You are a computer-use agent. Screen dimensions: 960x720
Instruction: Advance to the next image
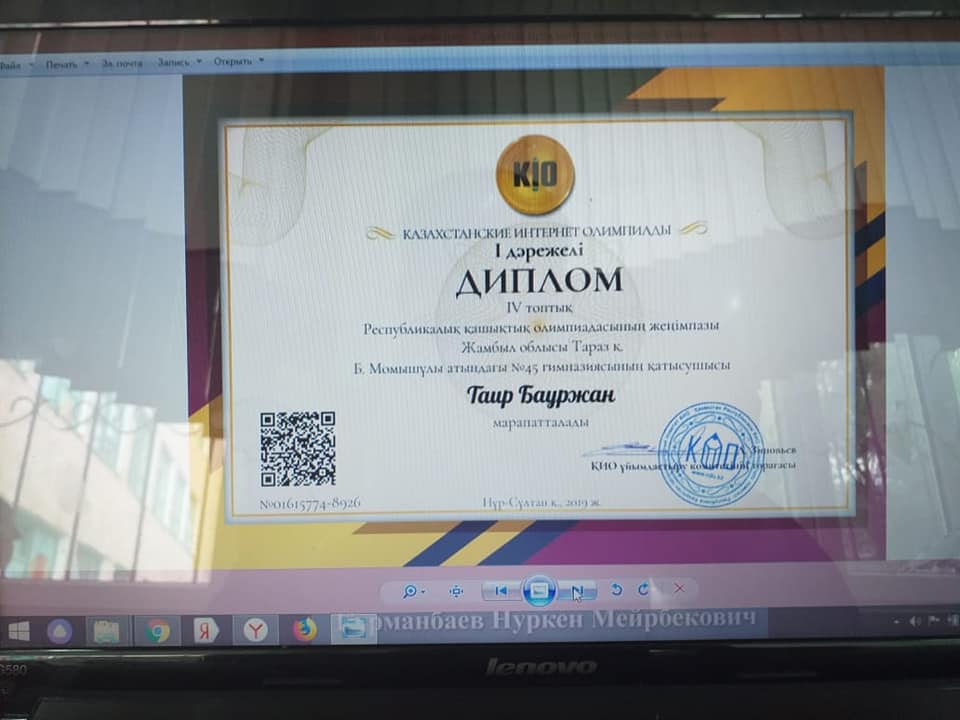pos(577,591)
